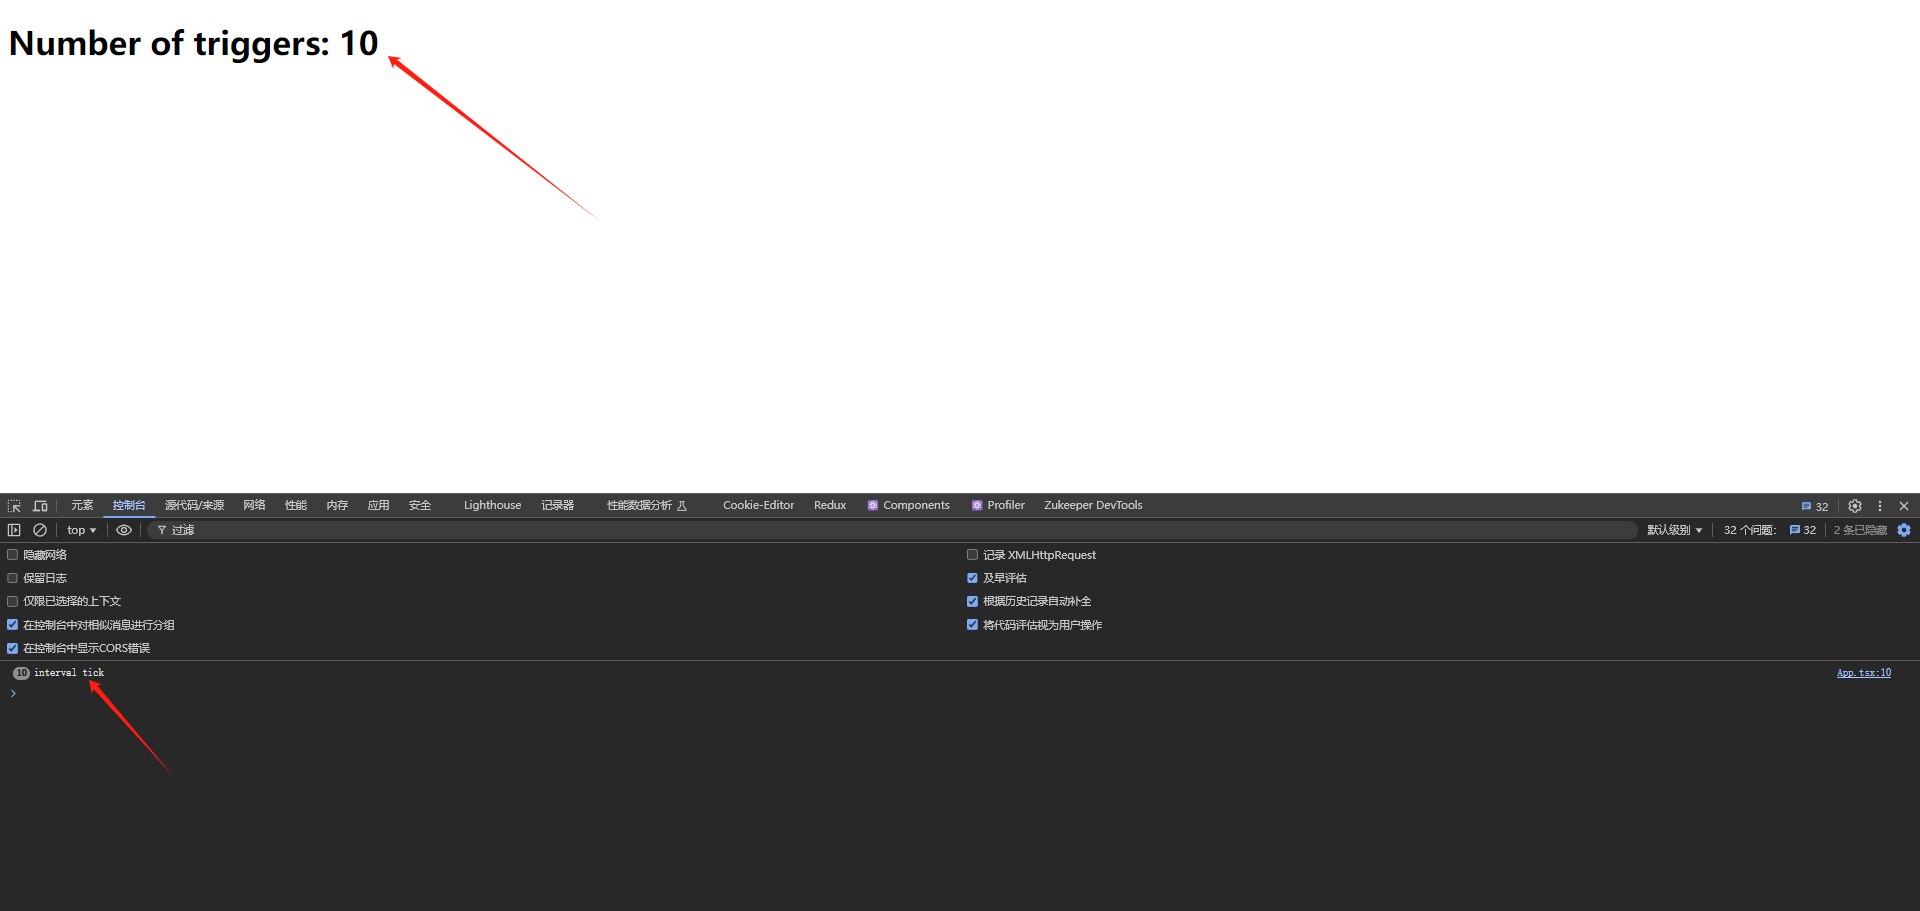
Task: Open the Lighthouse tab
Action: 492,505
